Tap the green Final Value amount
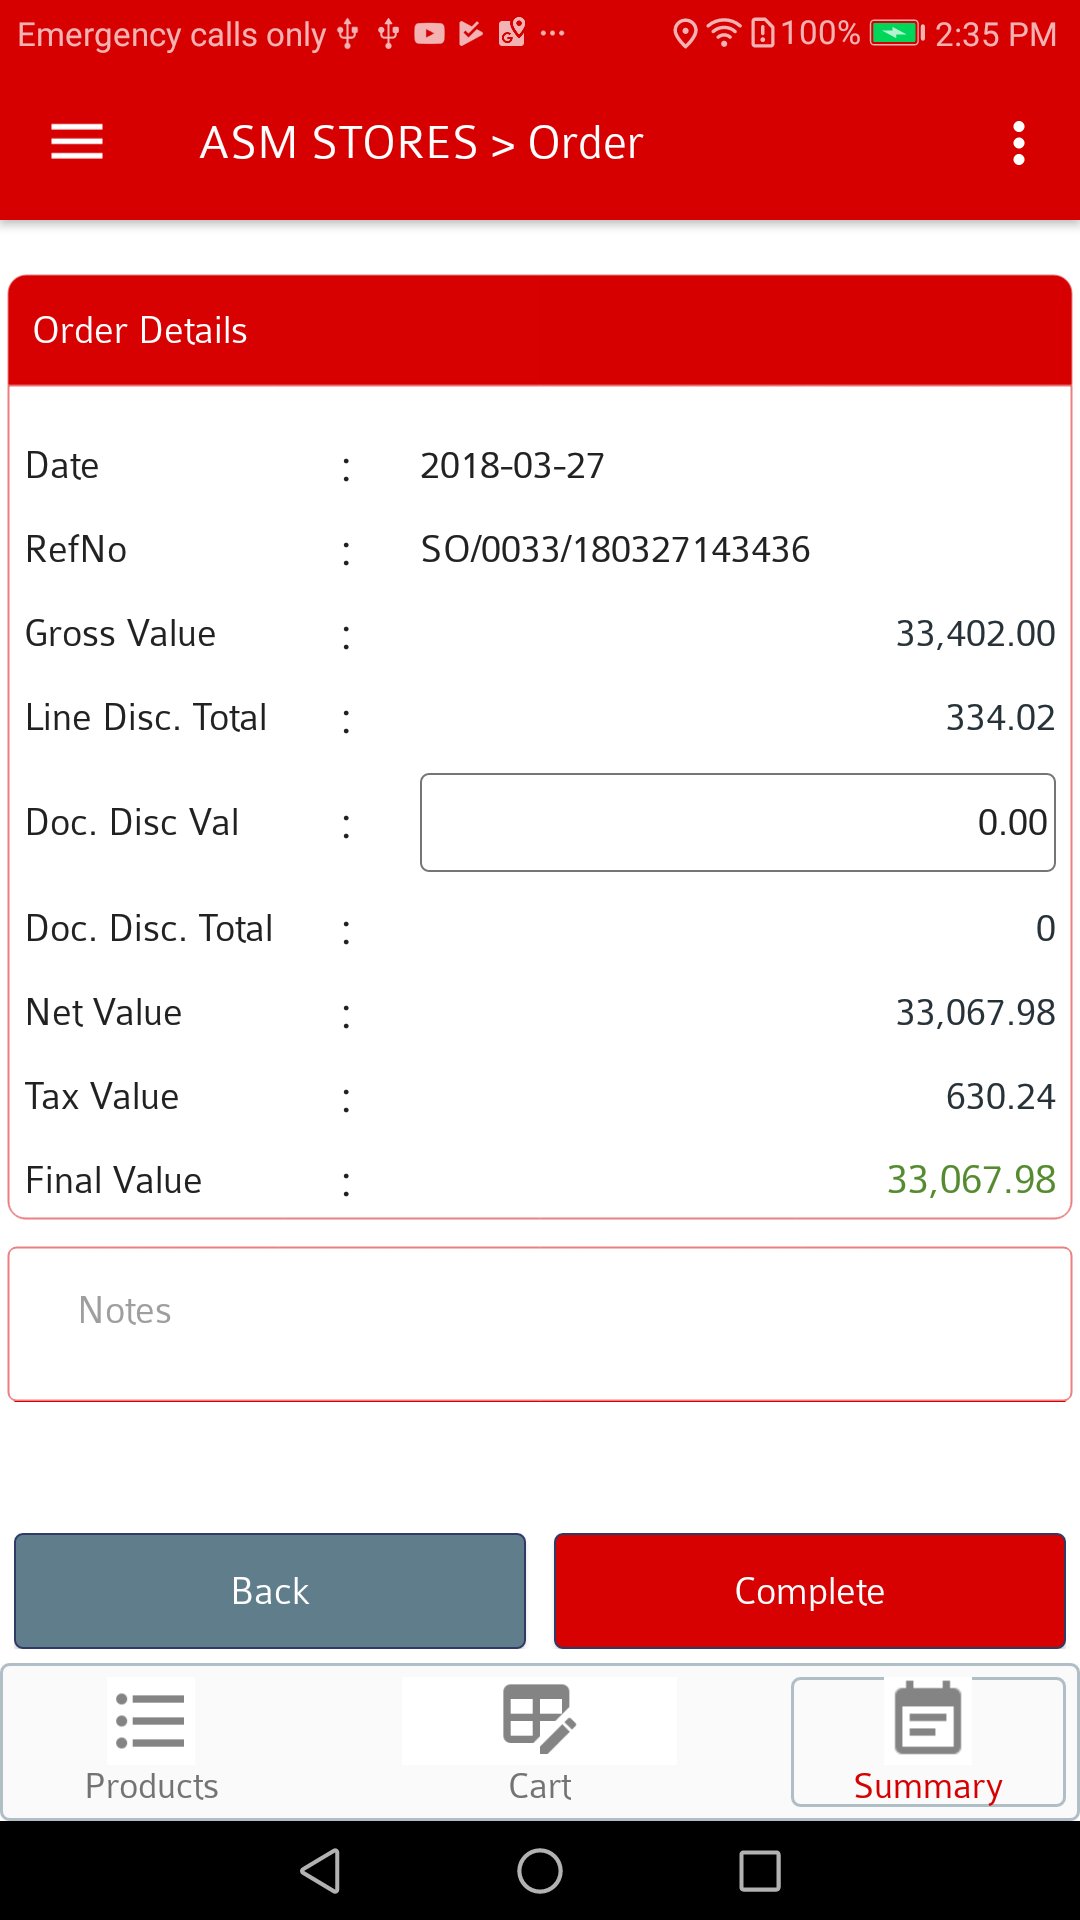The height and width of the screenshot is (1920, 1080). (x=971, y=1180)
